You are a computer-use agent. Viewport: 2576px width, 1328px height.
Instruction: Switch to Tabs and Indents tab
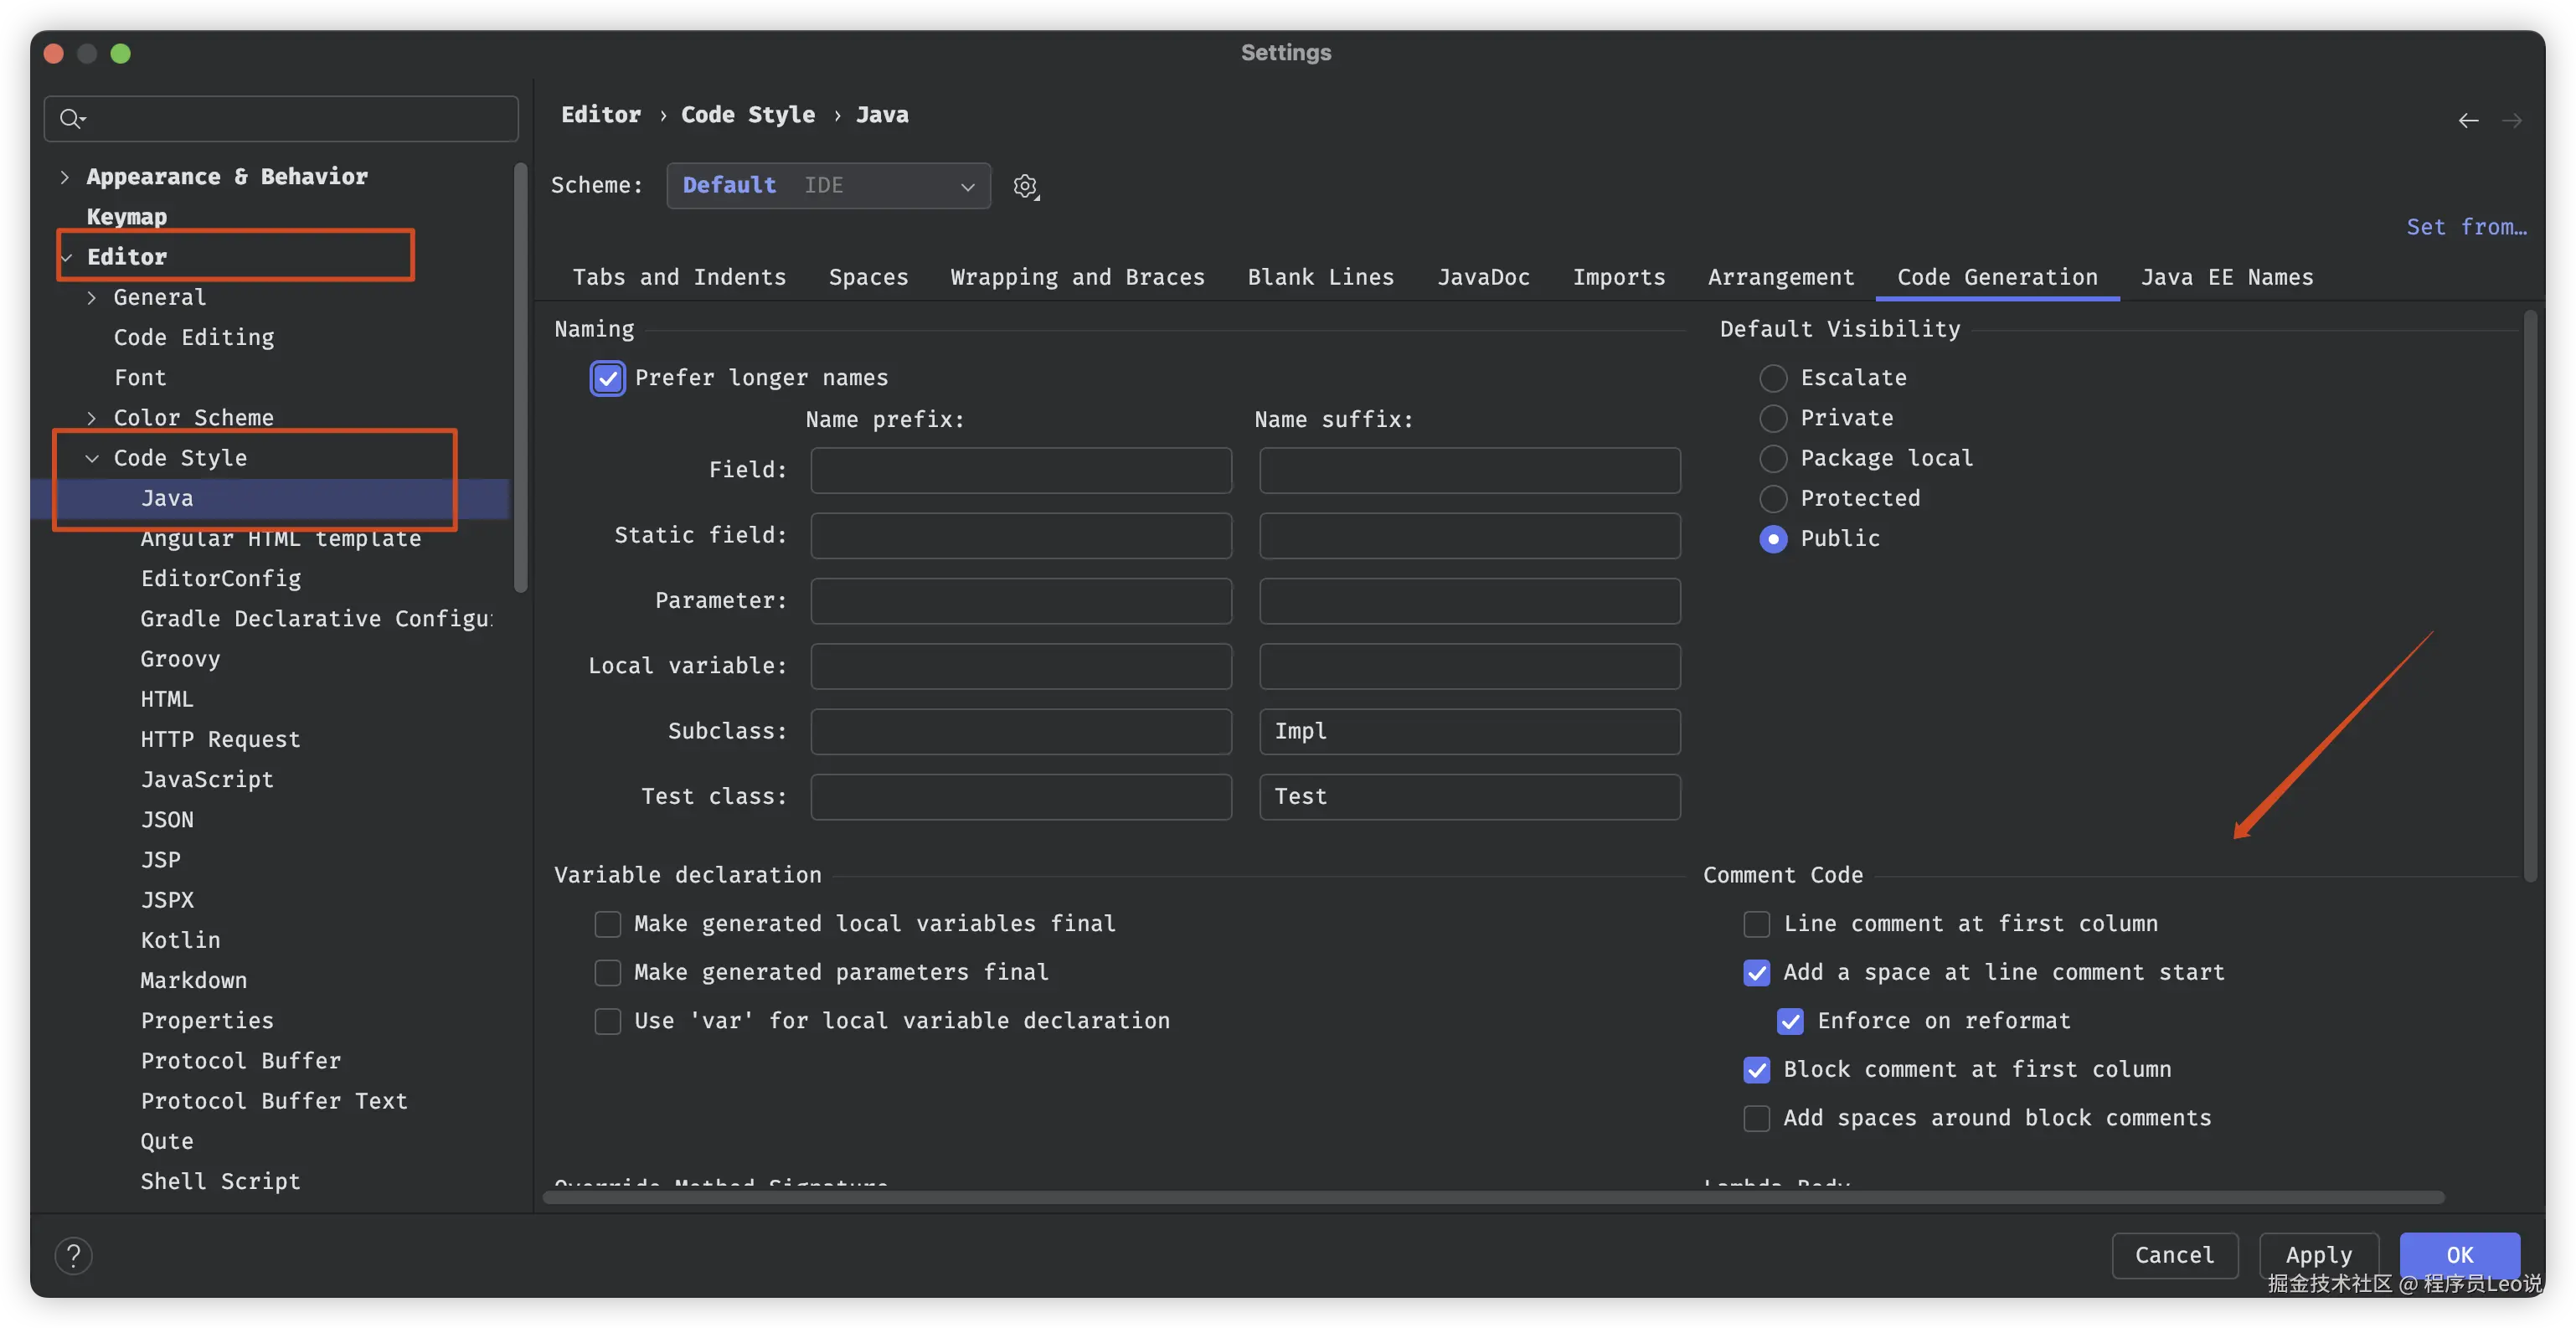click(x=679, y=277)
